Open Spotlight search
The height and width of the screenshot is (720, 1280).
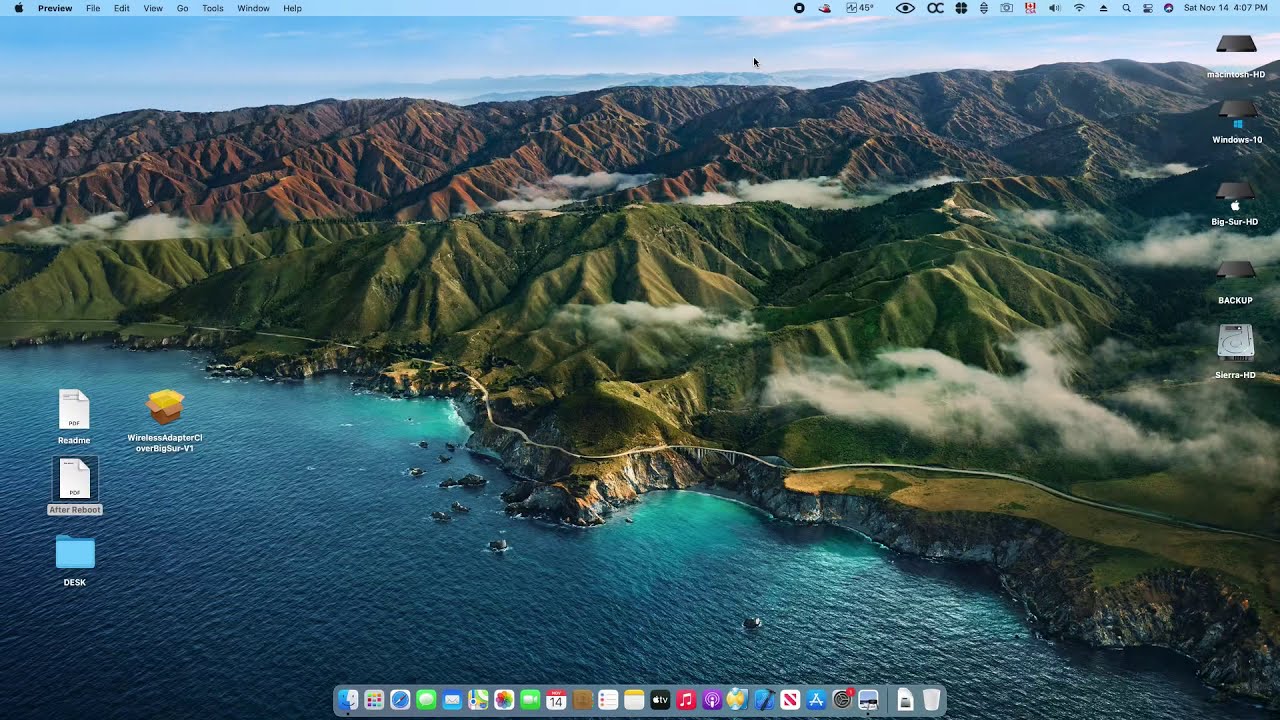pos(1126,8)
